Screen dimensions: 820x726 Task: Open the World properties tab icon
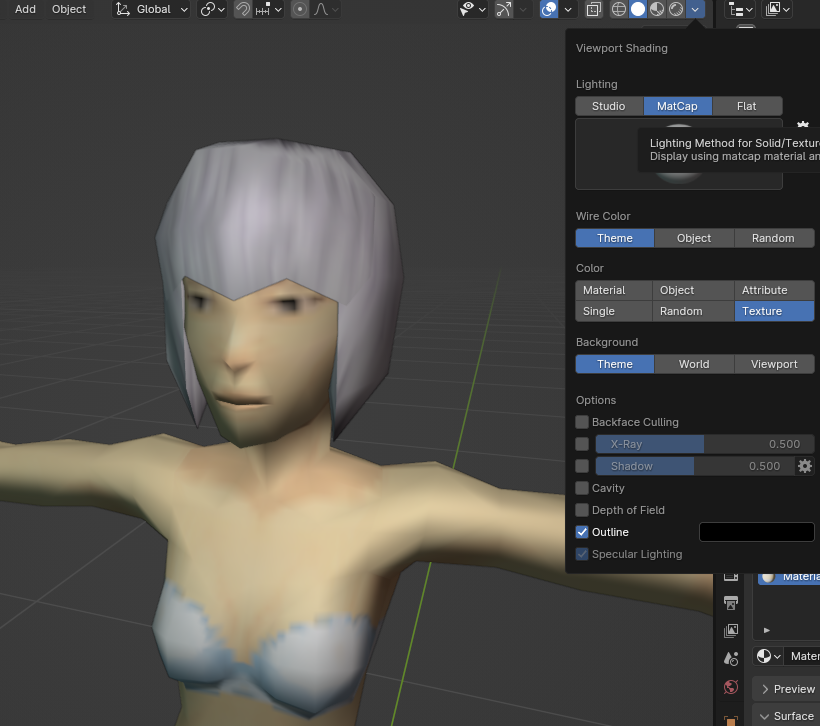click(x=731, y=687)
